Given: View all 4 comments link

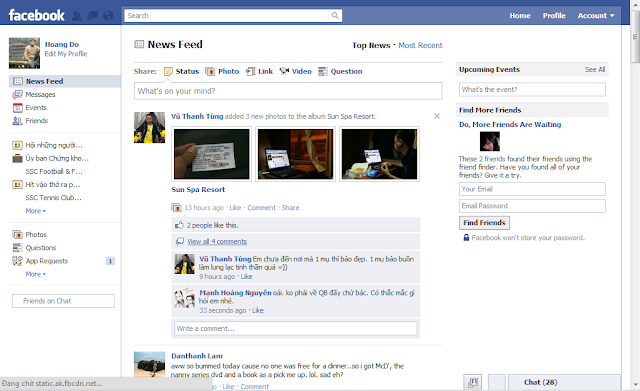Looking at the screenshot, I should (217, 242).
